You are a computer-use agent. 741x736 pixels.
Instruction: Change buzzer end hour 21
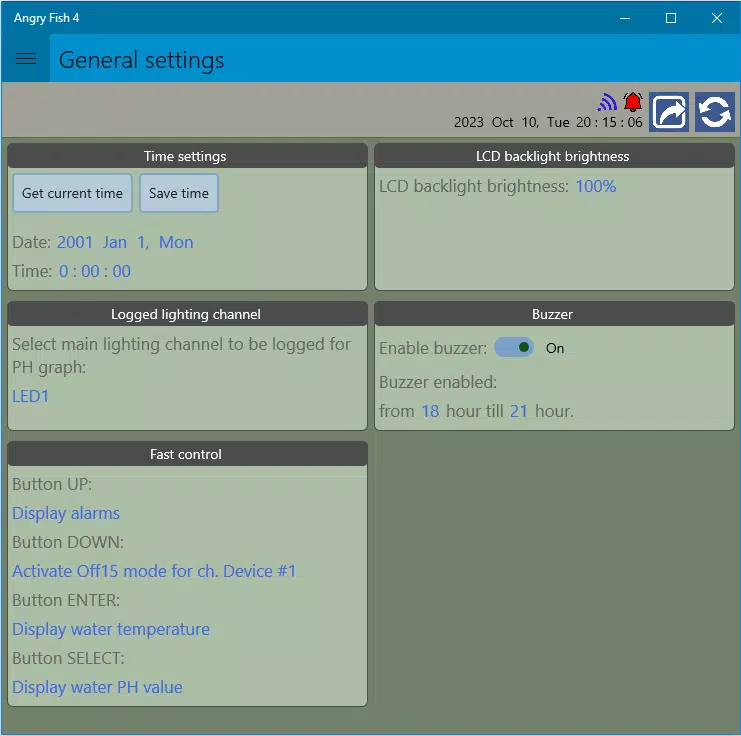518,411
